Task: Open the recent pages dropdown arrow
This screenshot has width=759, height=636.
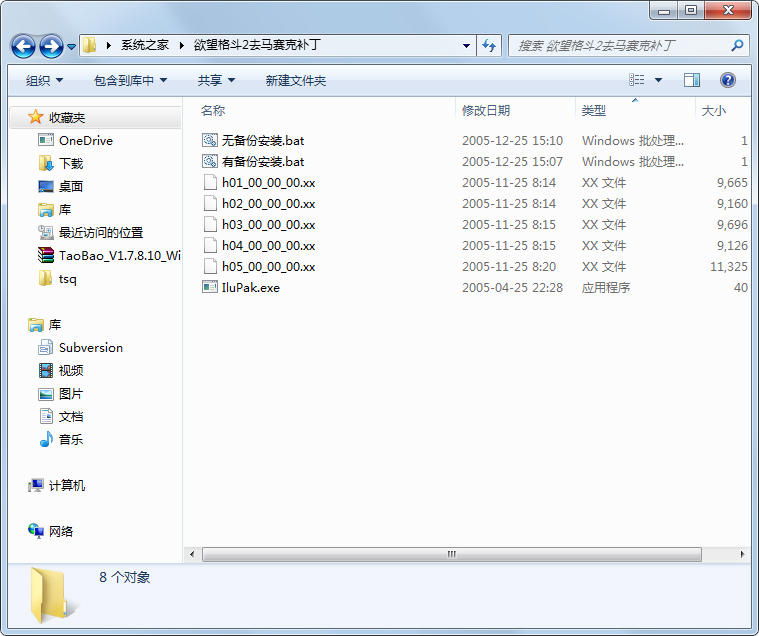Action: point(72,47)
